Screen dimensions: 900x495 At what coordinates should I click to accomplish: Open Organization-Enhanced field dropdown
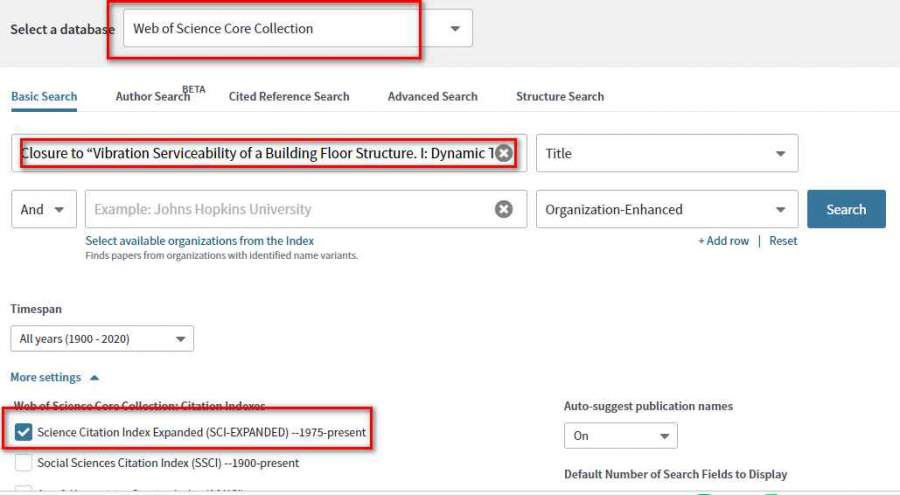[666, 209]
